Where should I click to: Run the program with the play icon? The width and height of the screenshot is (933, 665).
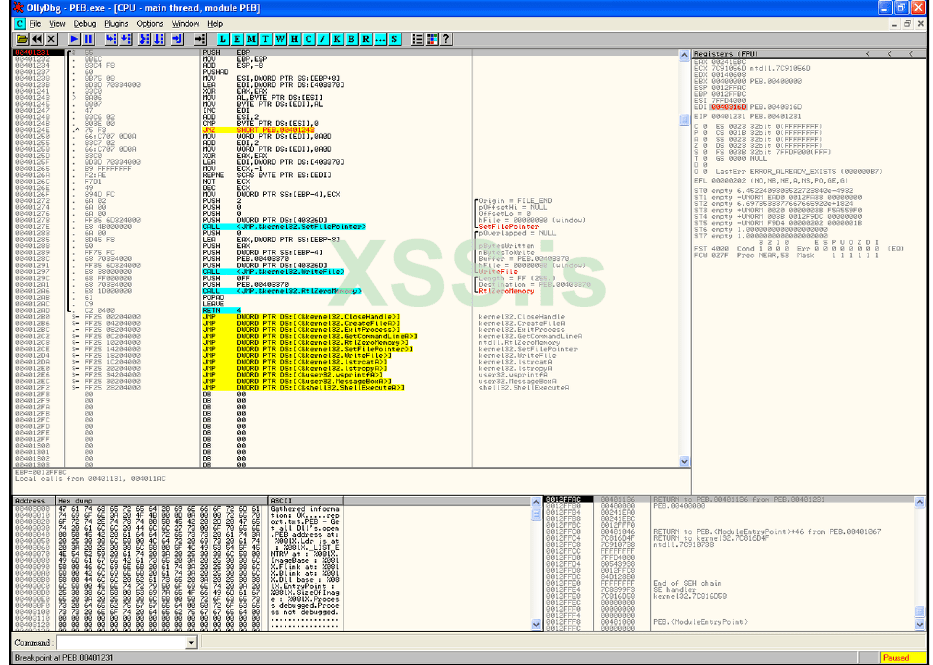pos(74,39)
